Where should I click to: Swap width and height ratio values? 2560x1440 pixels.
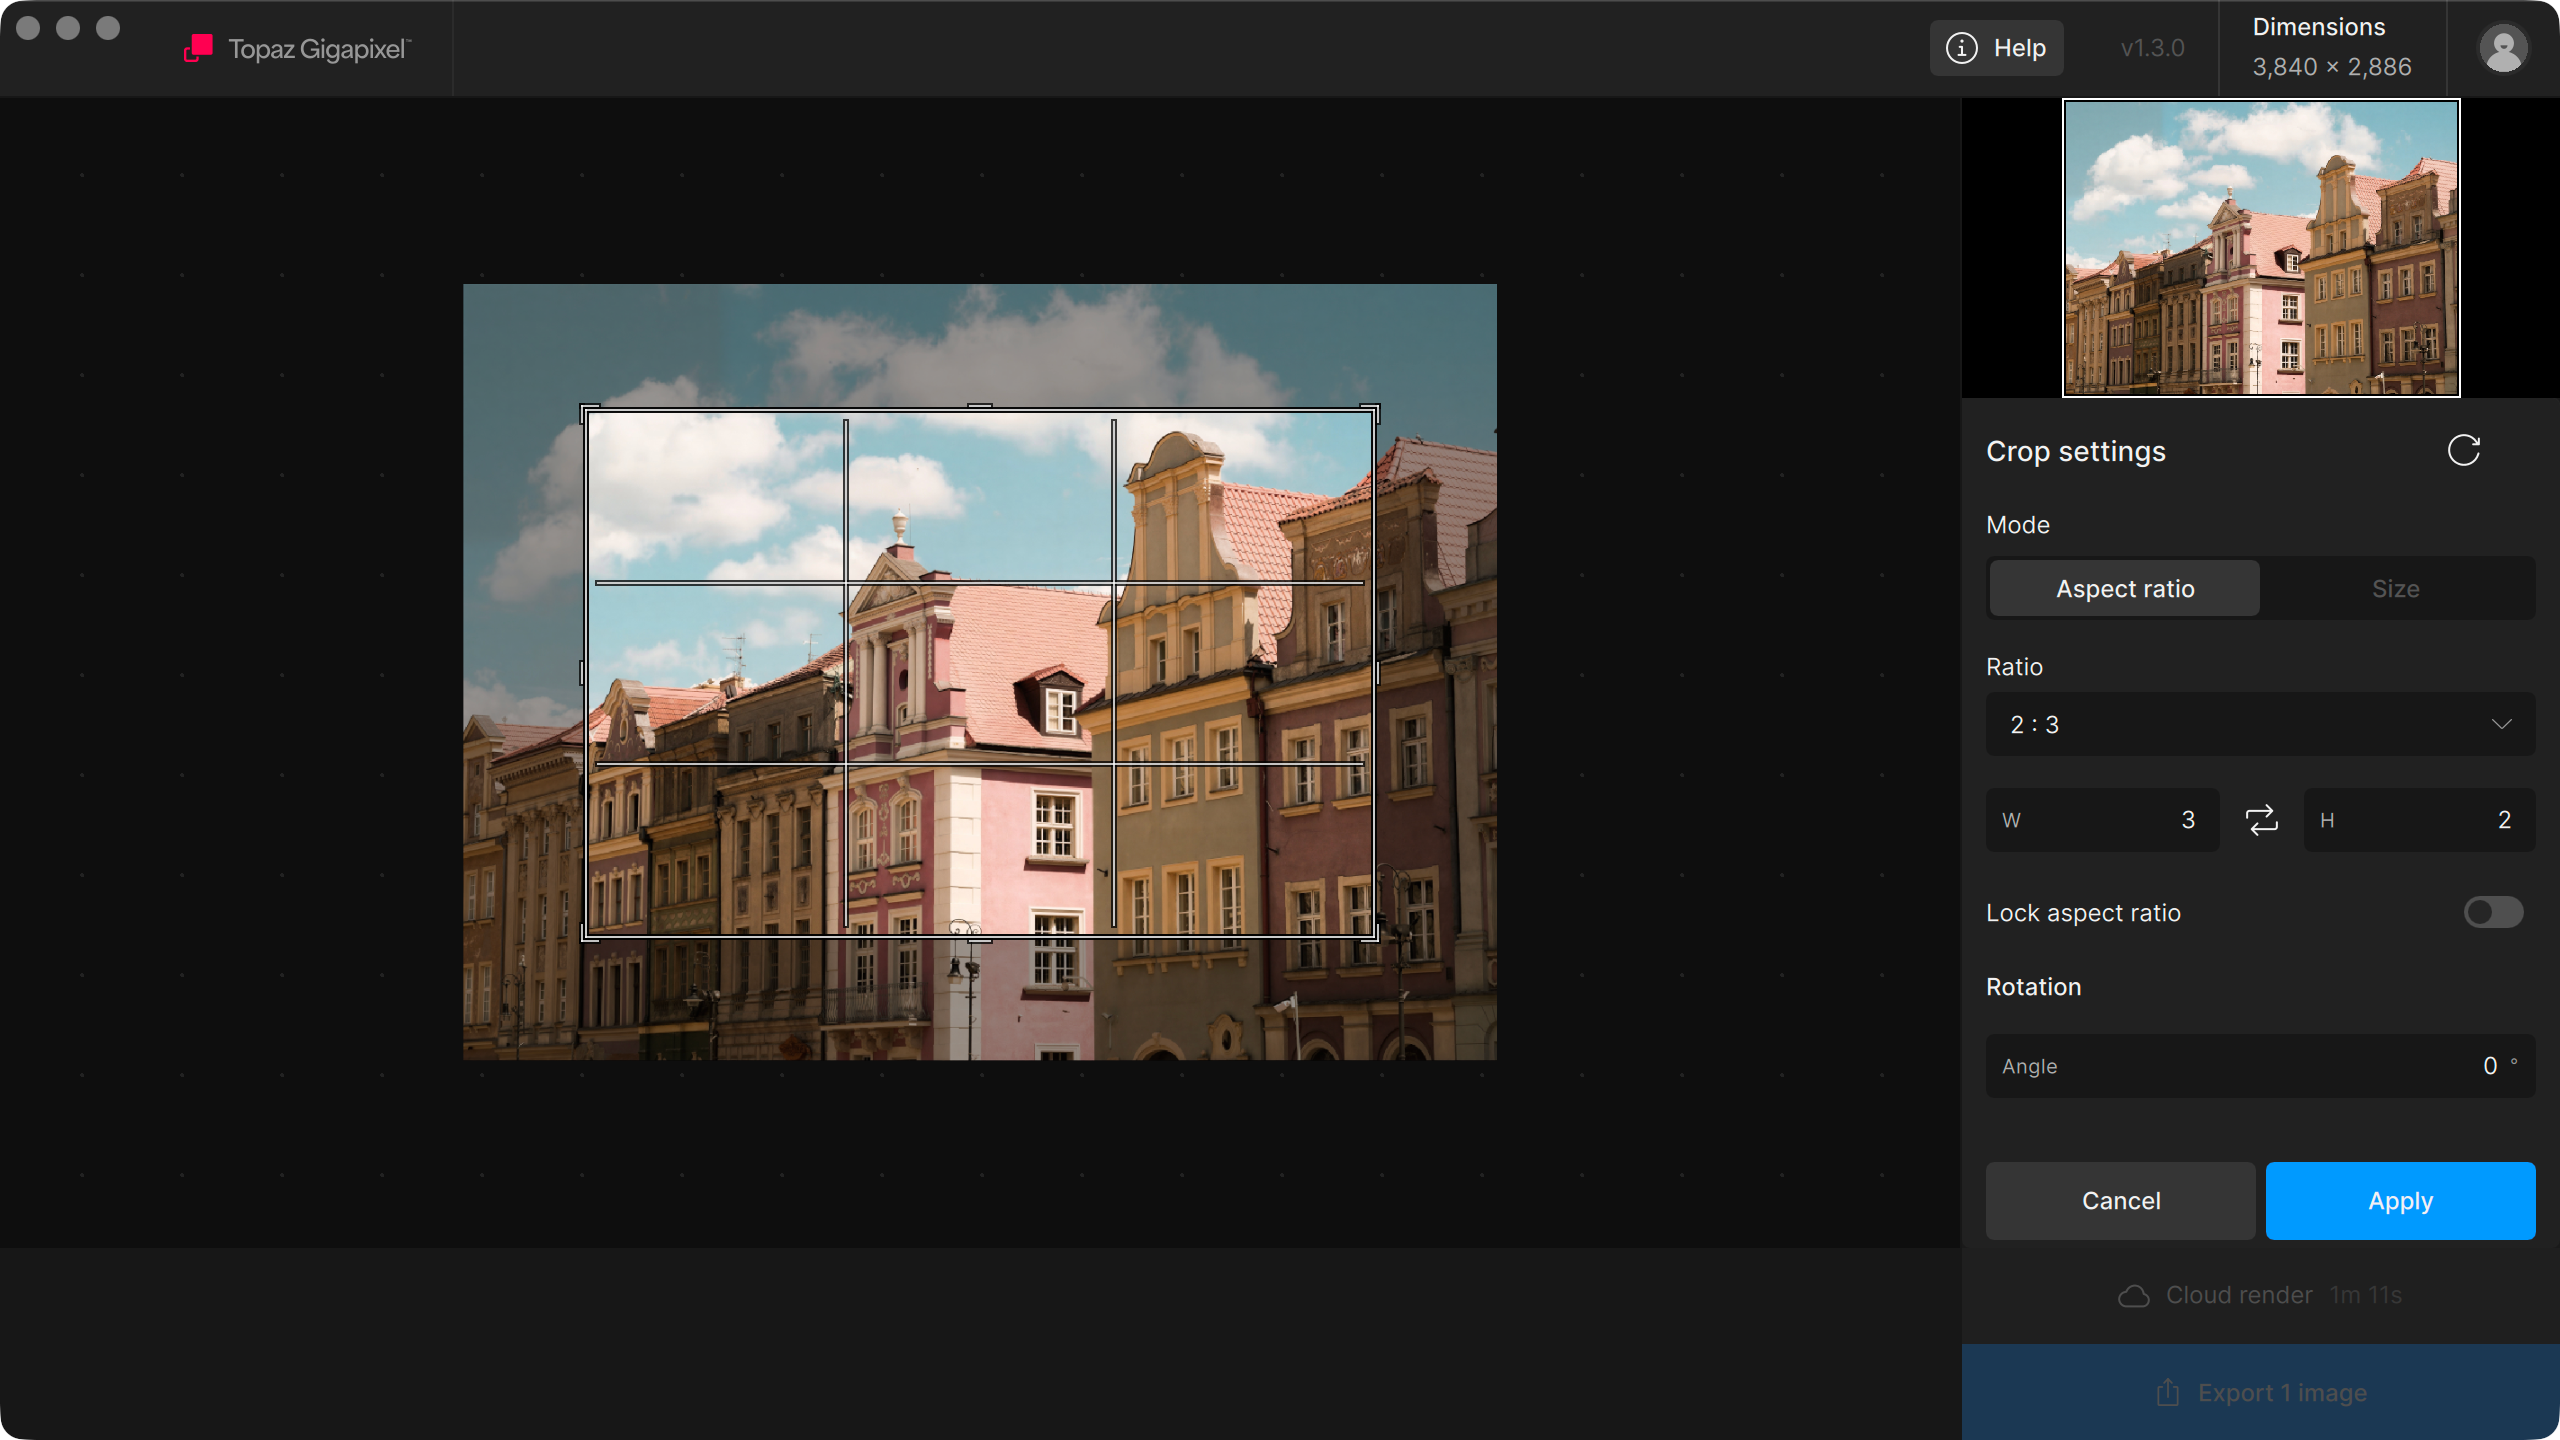2262,820
